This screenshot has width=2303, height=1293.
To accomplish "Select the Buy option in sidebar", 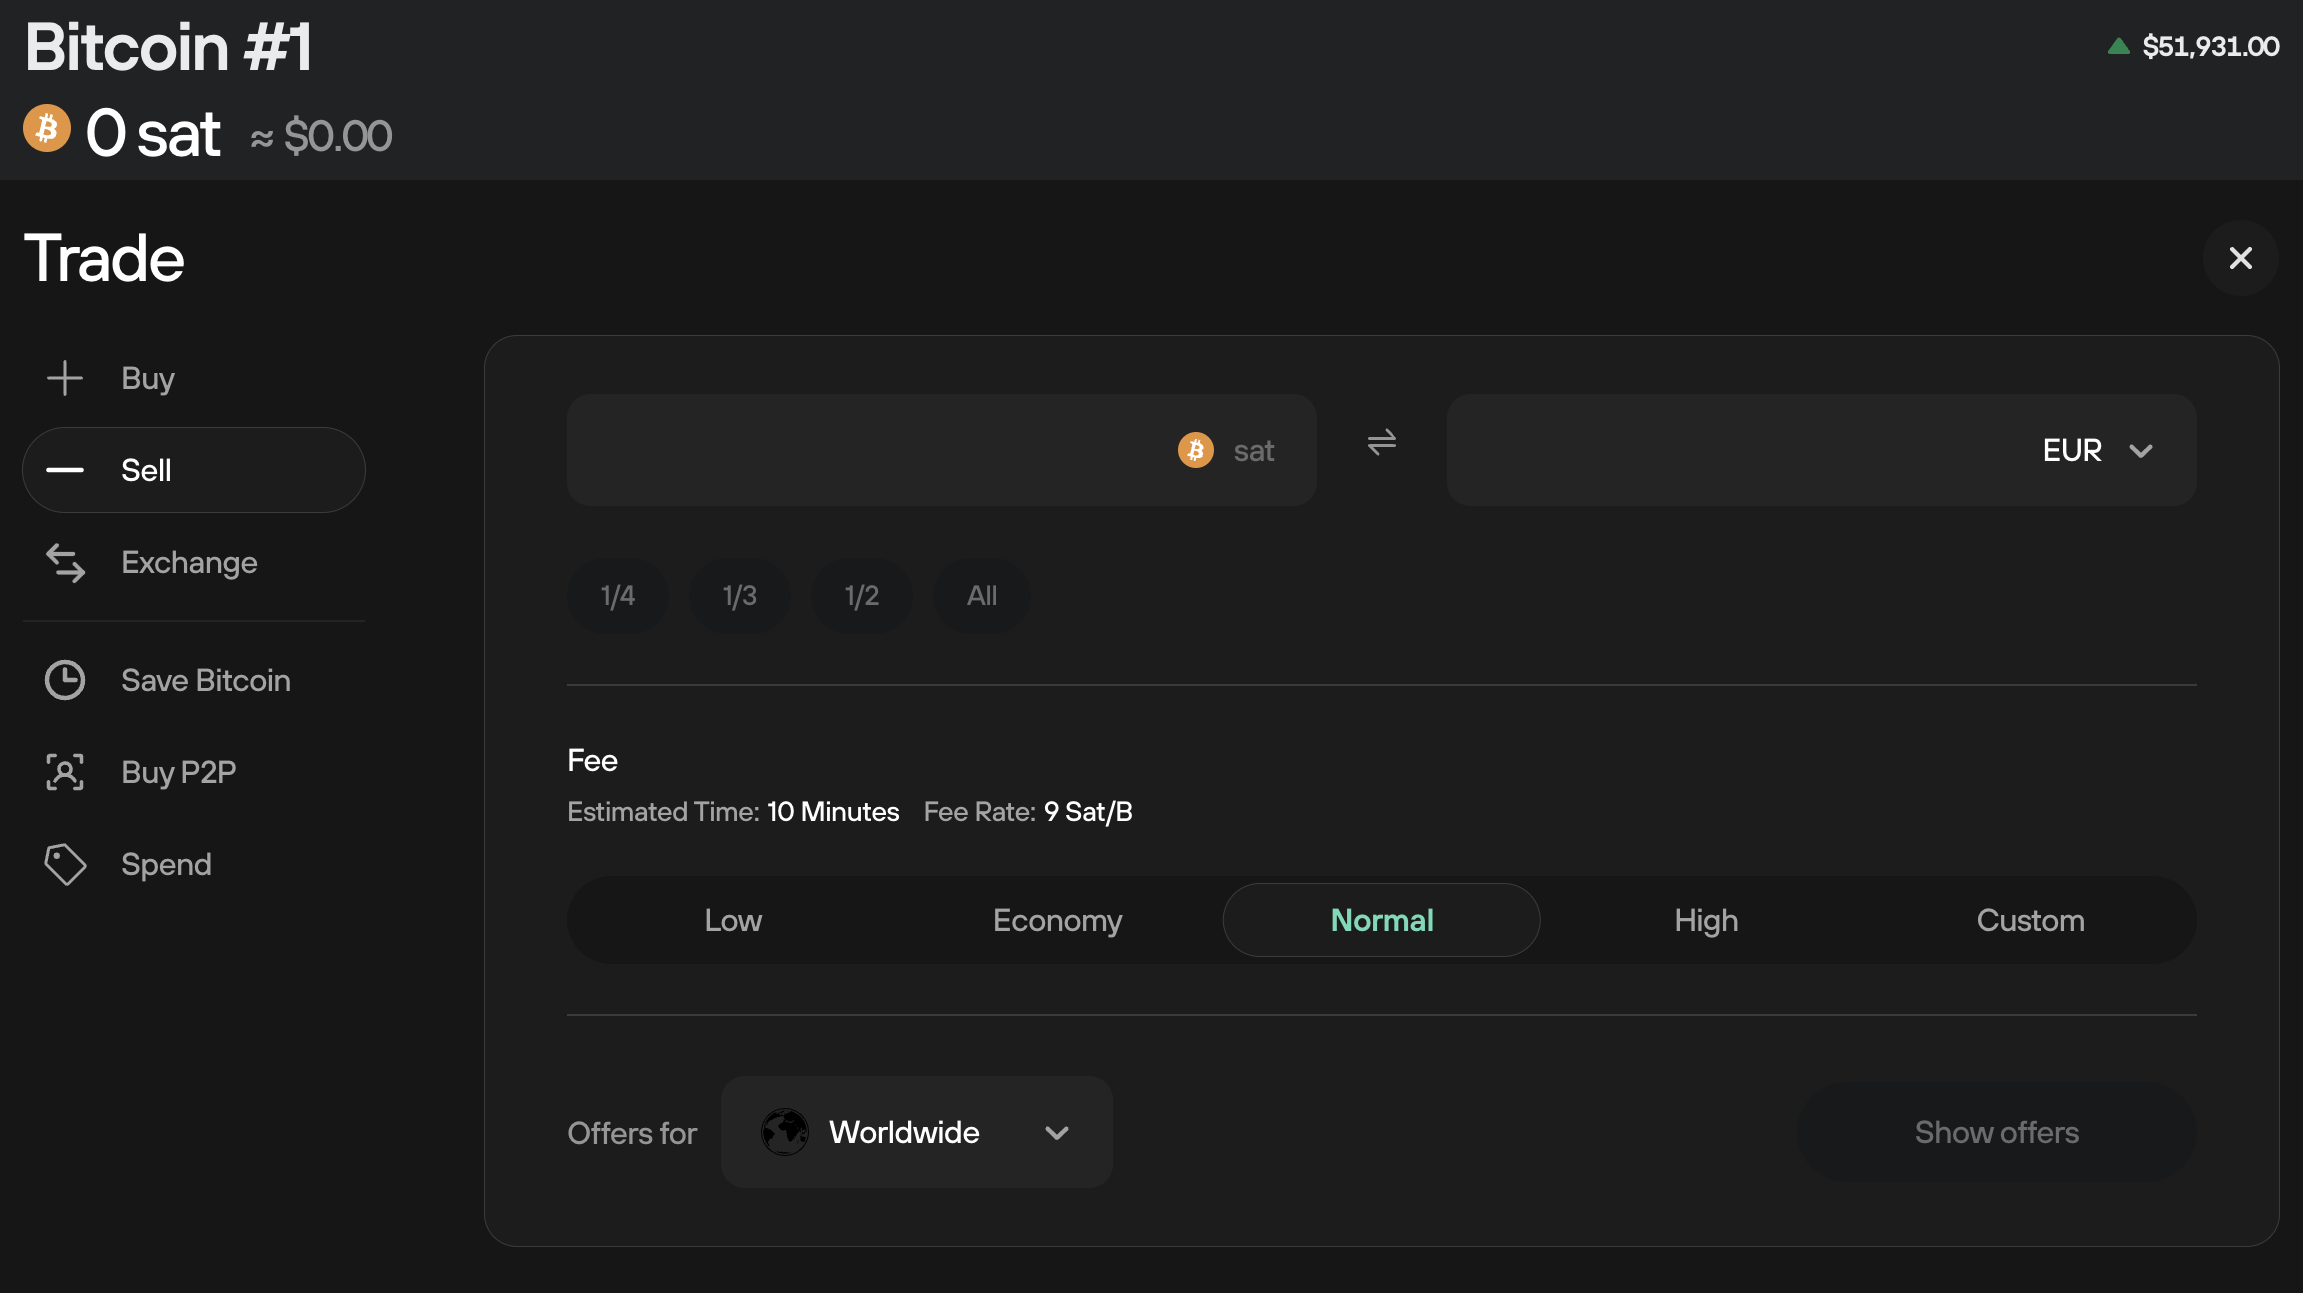I will (x=147, y=377).
